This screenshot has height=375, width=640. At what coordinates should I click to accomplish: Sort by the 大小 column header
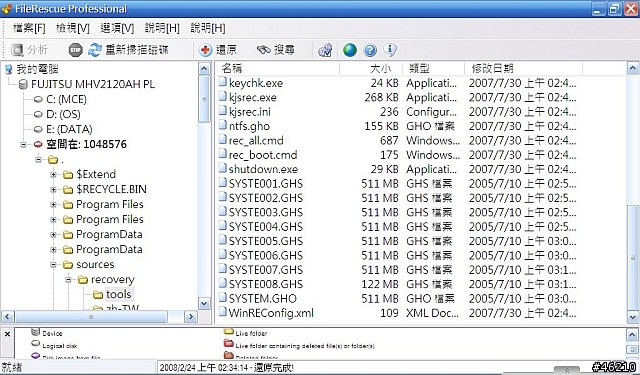[x=371, y=68]
